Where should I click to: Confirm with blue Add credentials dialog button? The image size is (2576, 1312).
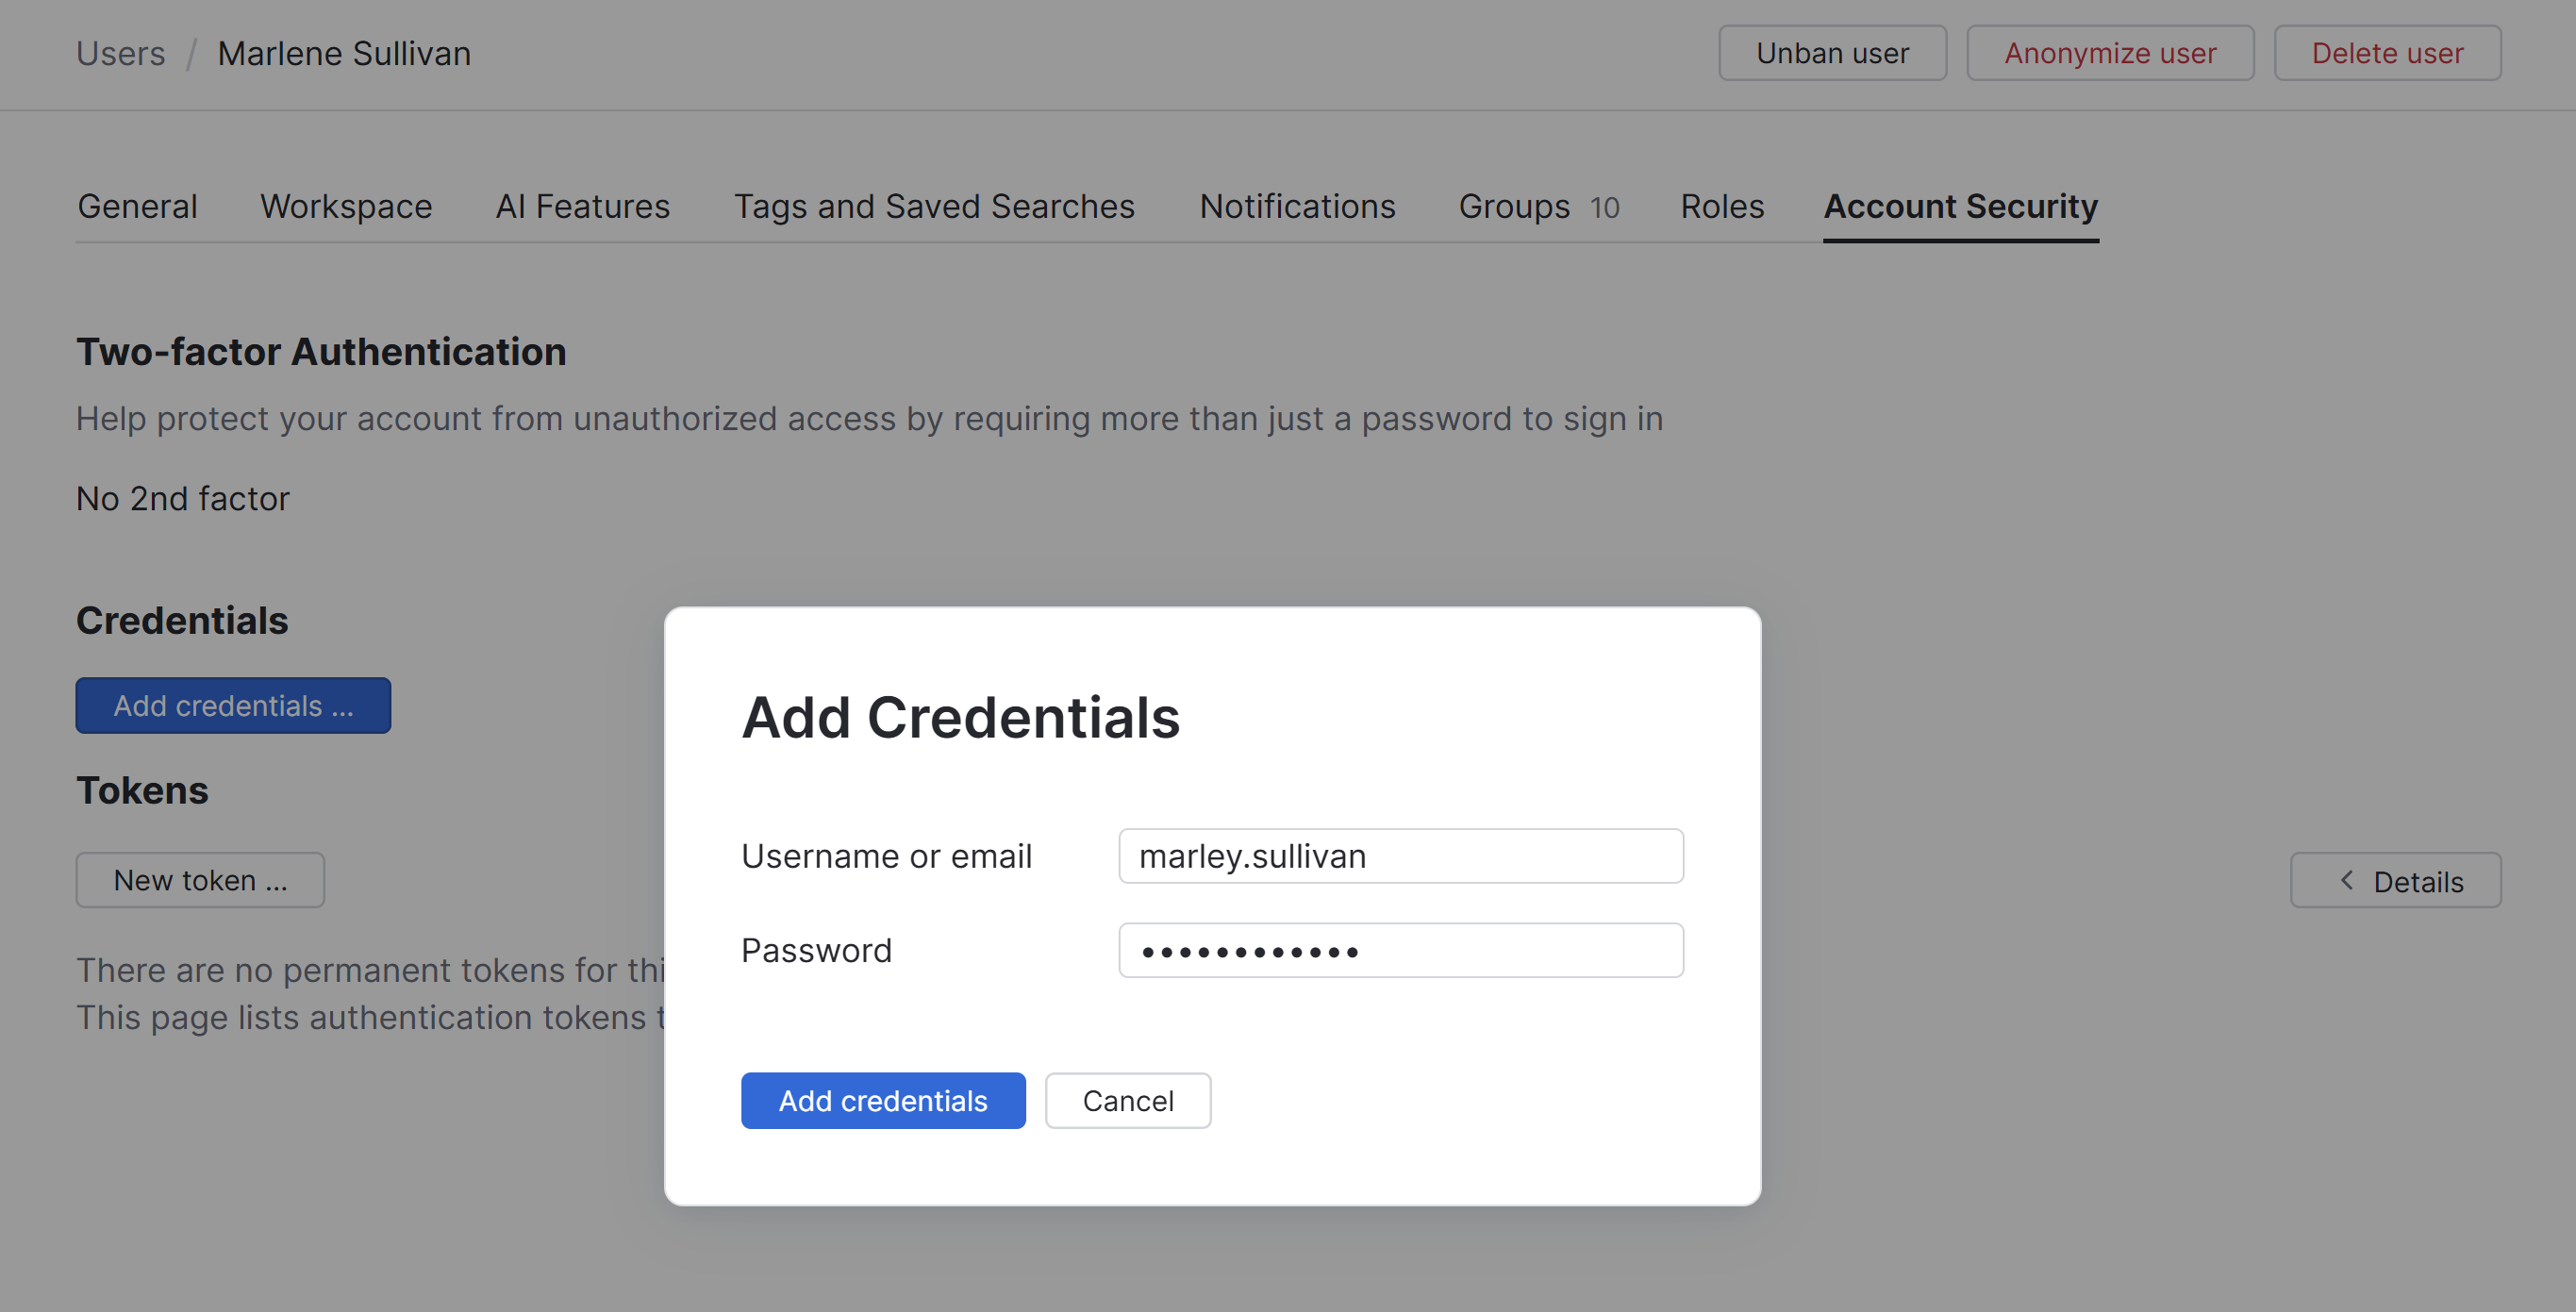(x=882, y=1100)
